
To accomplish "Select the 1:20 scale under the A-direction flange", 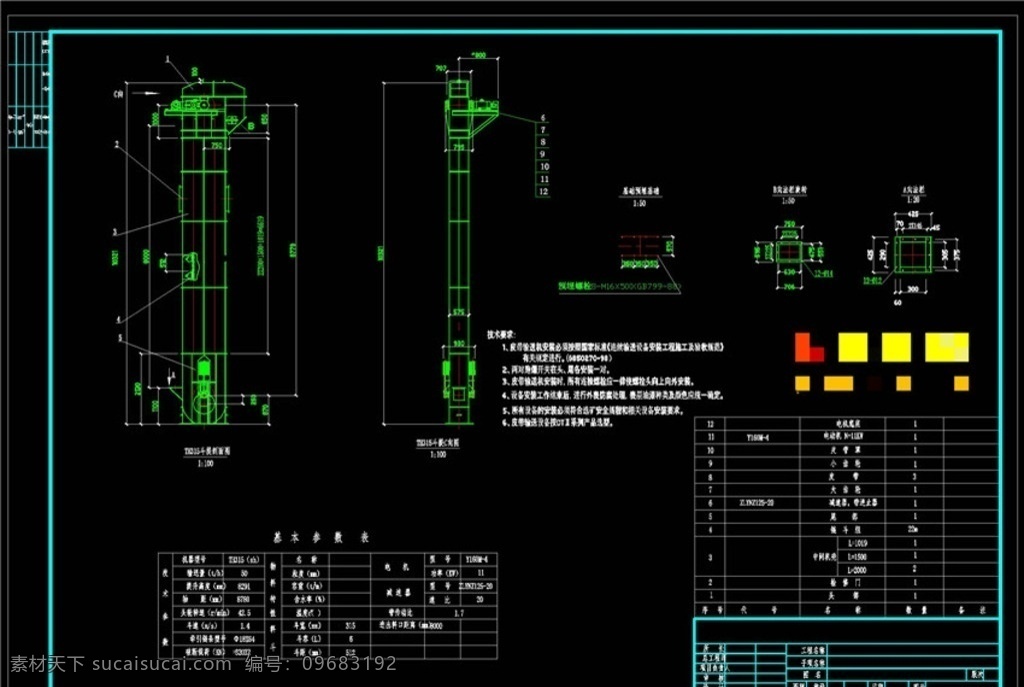I will pos(913,200).
